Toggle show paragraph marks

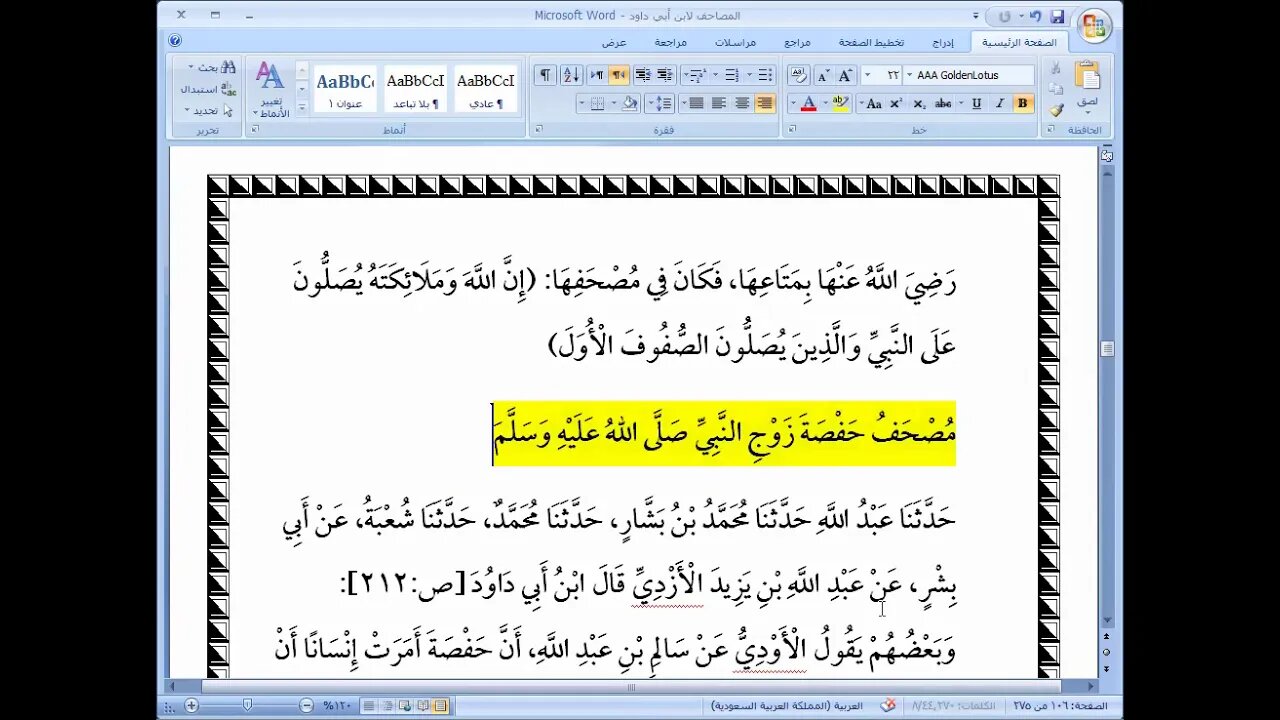(x=546, y=75)
